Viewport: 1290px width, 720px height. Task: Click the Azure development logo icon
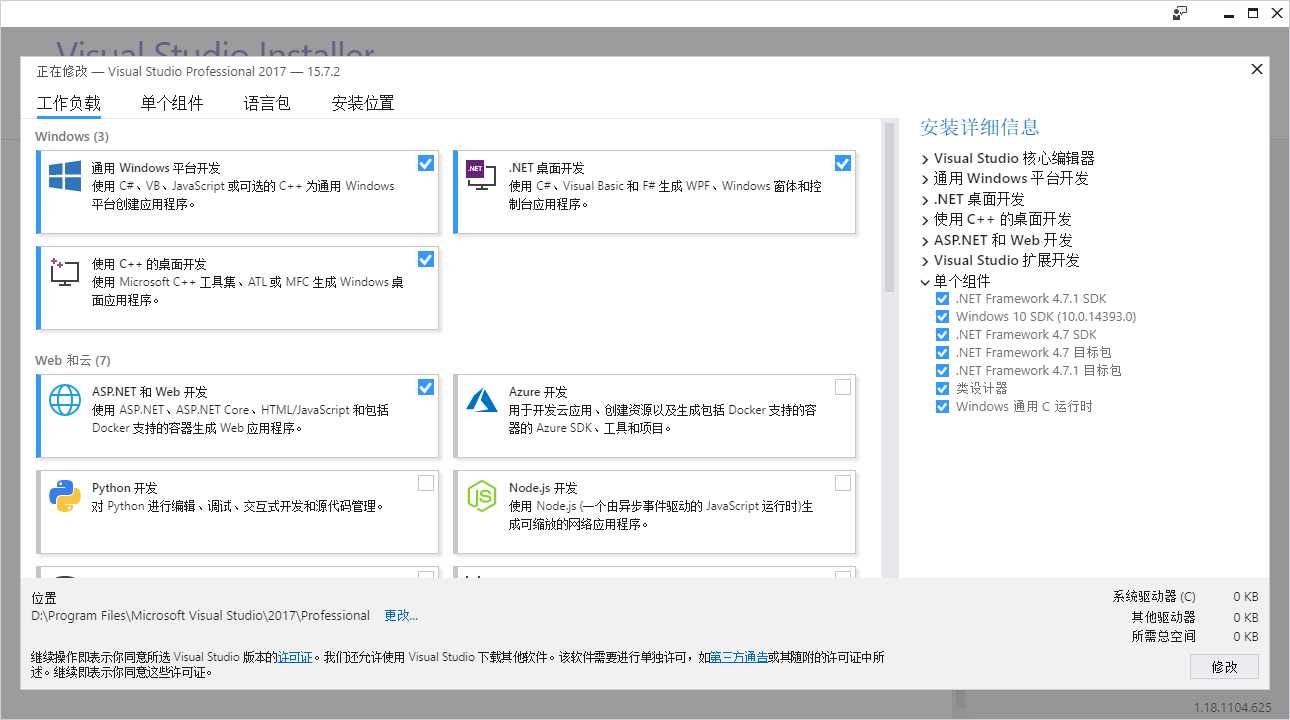482,400
